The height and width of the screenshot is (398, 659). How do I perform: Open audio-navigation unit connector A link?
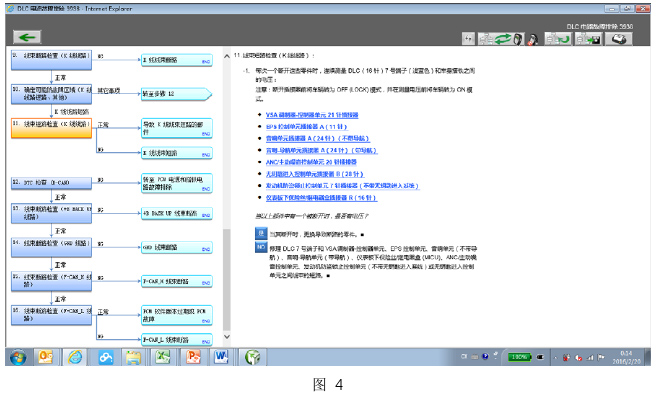tap(322, 150)
